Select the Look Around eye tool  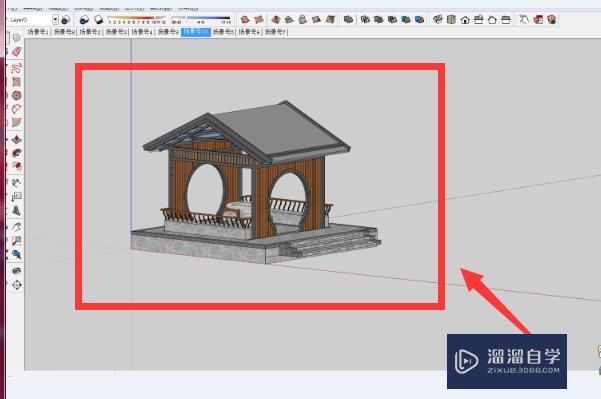tap(16, 271)
